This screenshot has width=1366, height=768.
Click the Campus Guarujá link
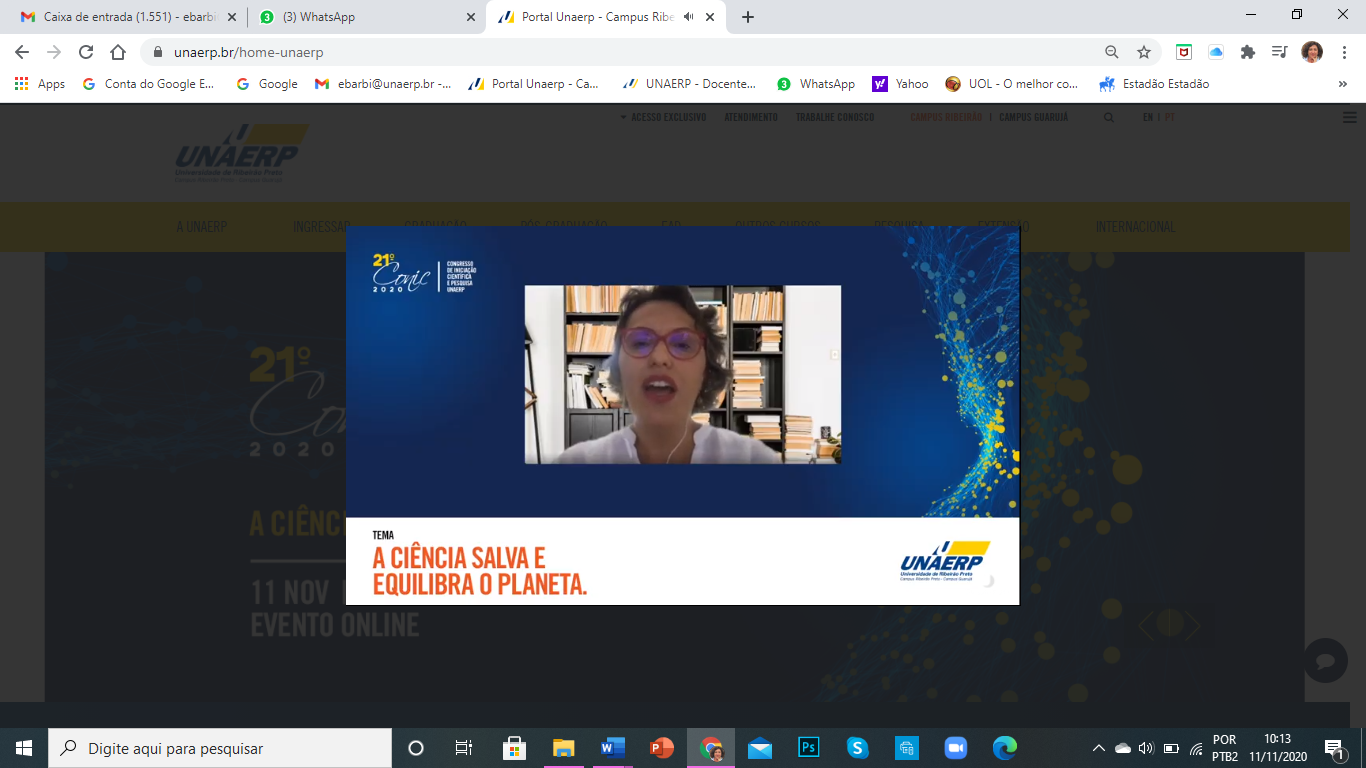point(1033,117)
